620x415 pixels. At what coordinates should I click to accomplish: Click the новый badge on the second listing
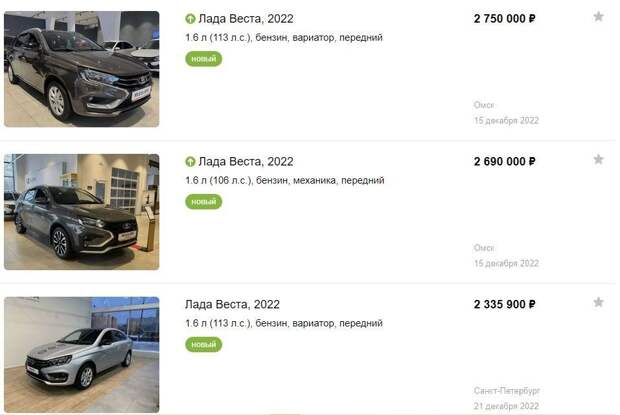click(x=204, y=202)
